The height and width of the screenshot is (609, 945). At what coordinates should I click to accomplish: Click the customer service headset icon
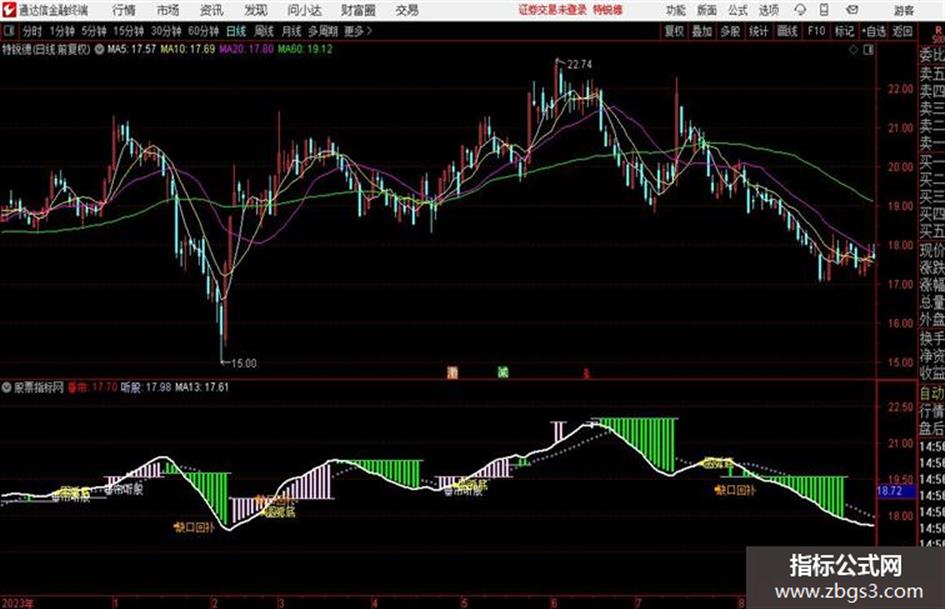tap(800, 10)
